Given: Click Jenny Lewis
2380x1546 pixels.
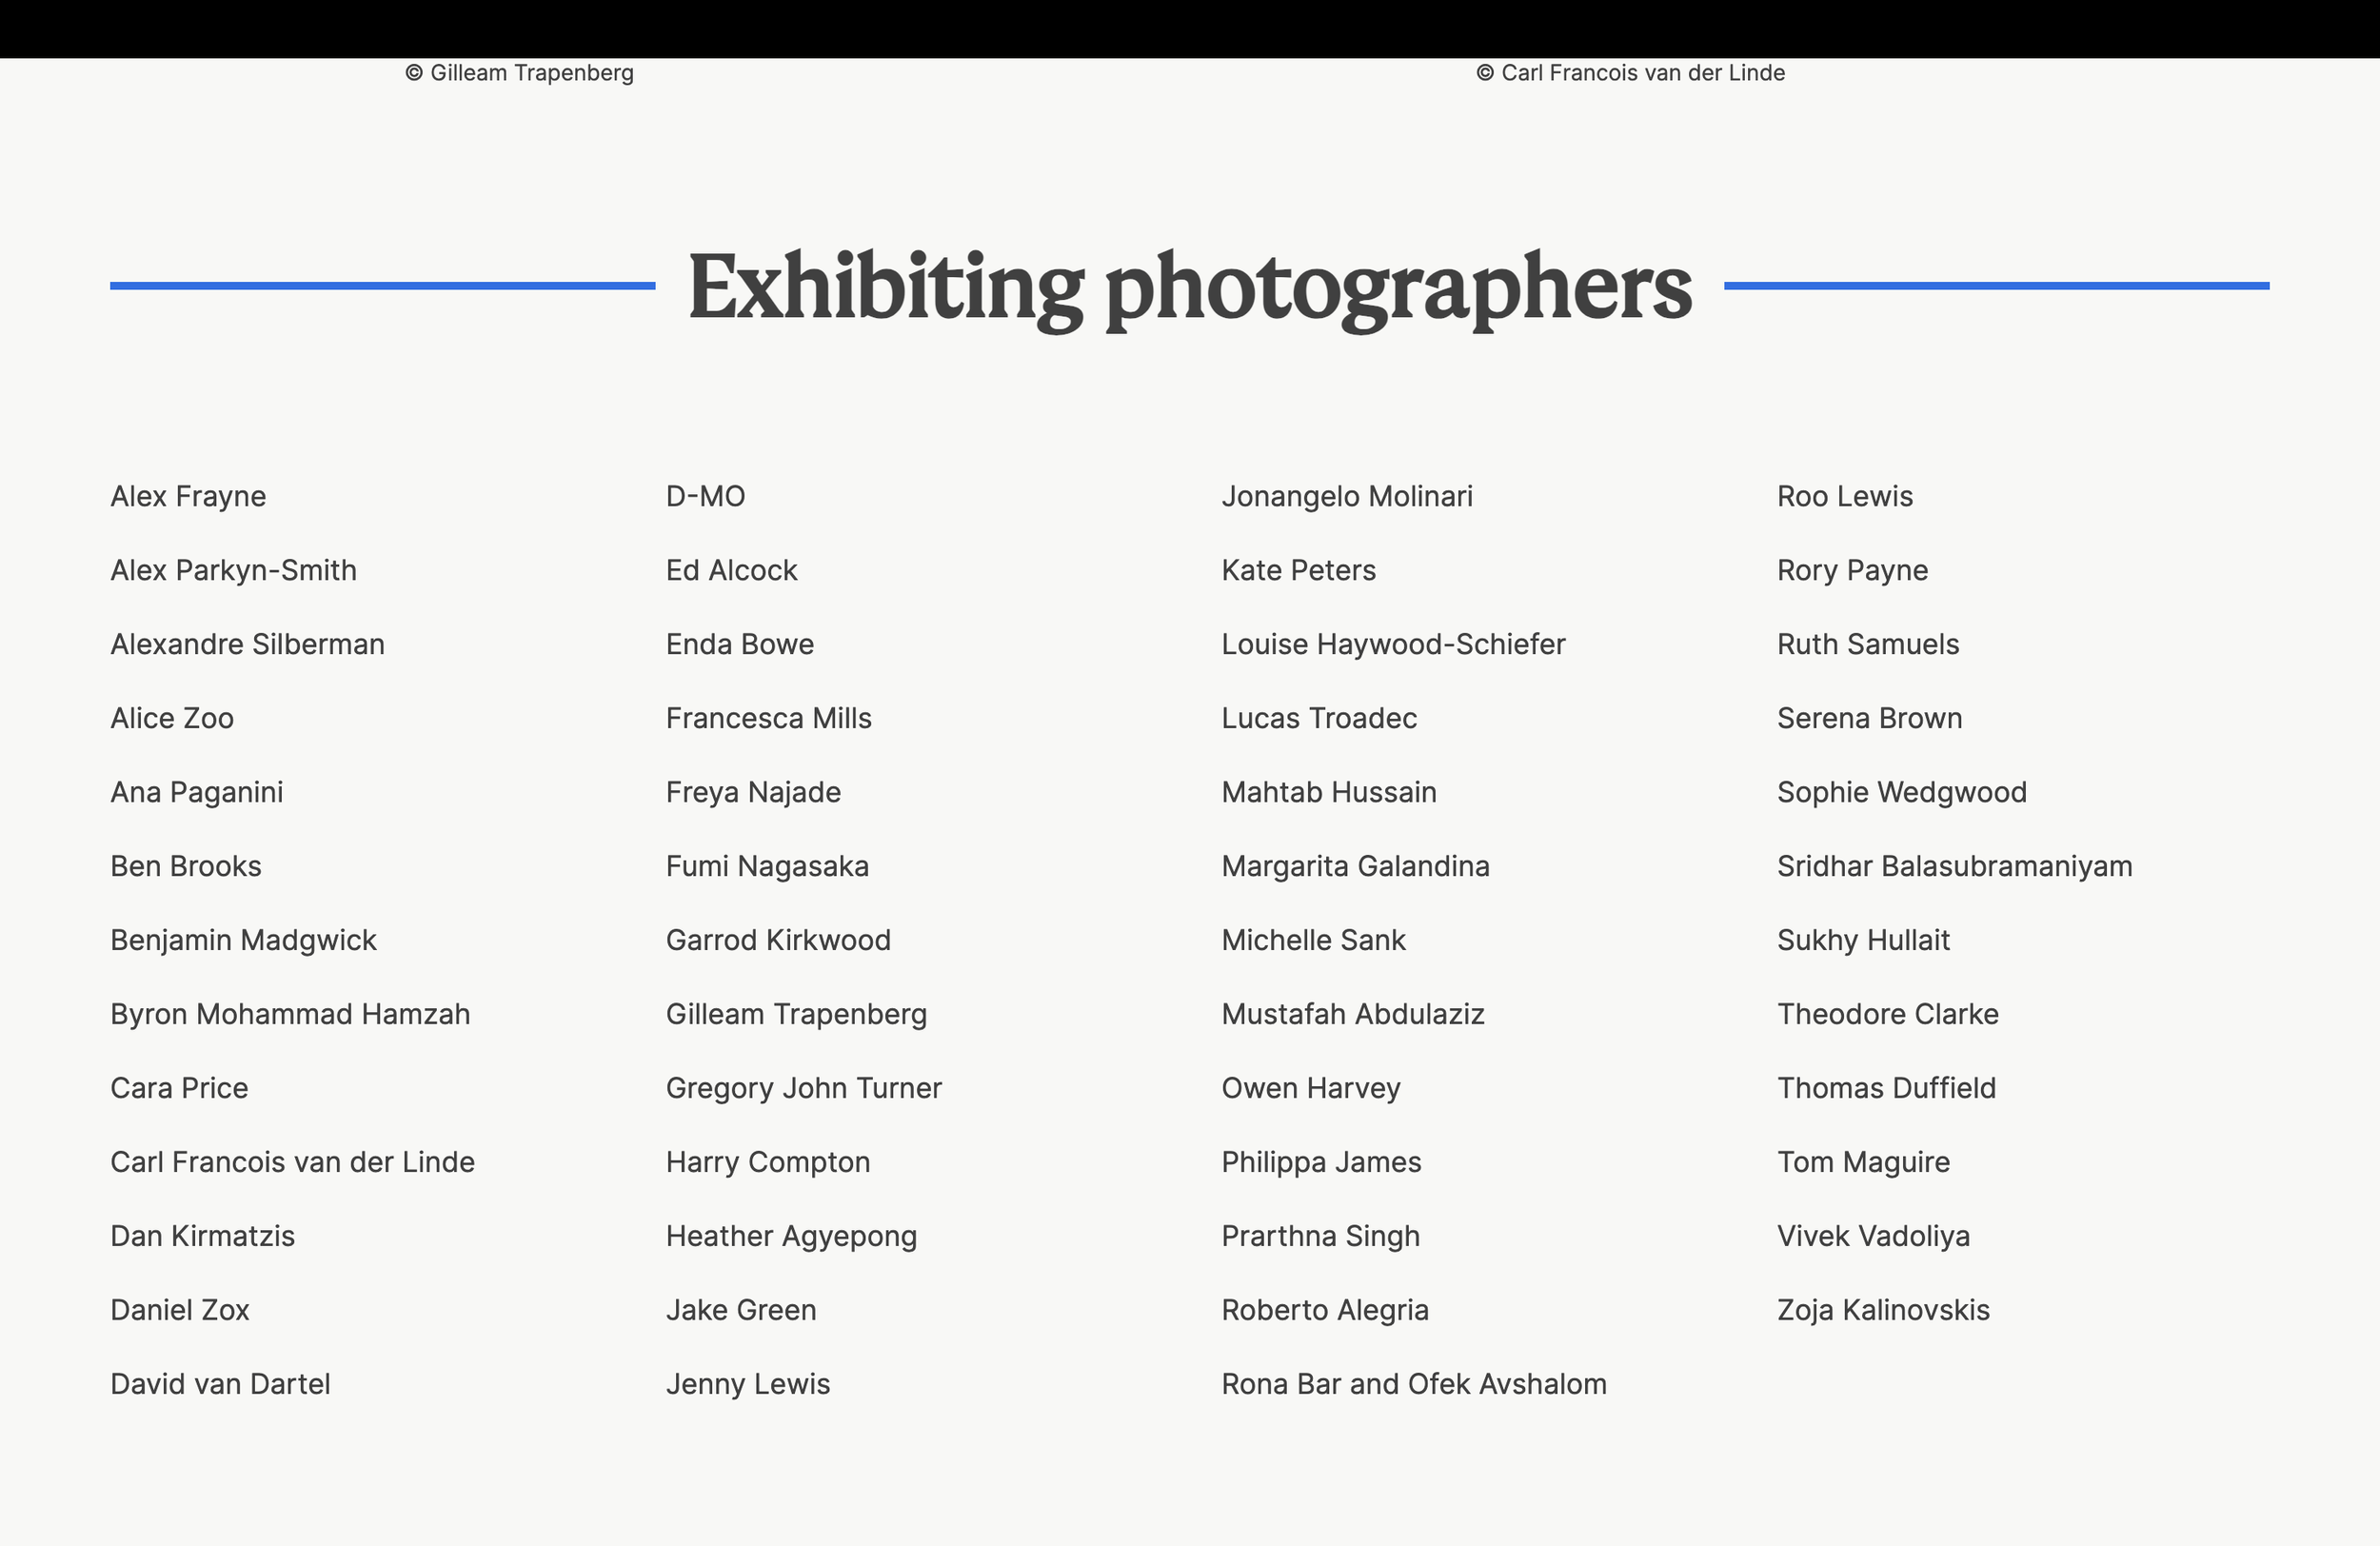Looking at the screenshot, I should (x=748, y=1385).
